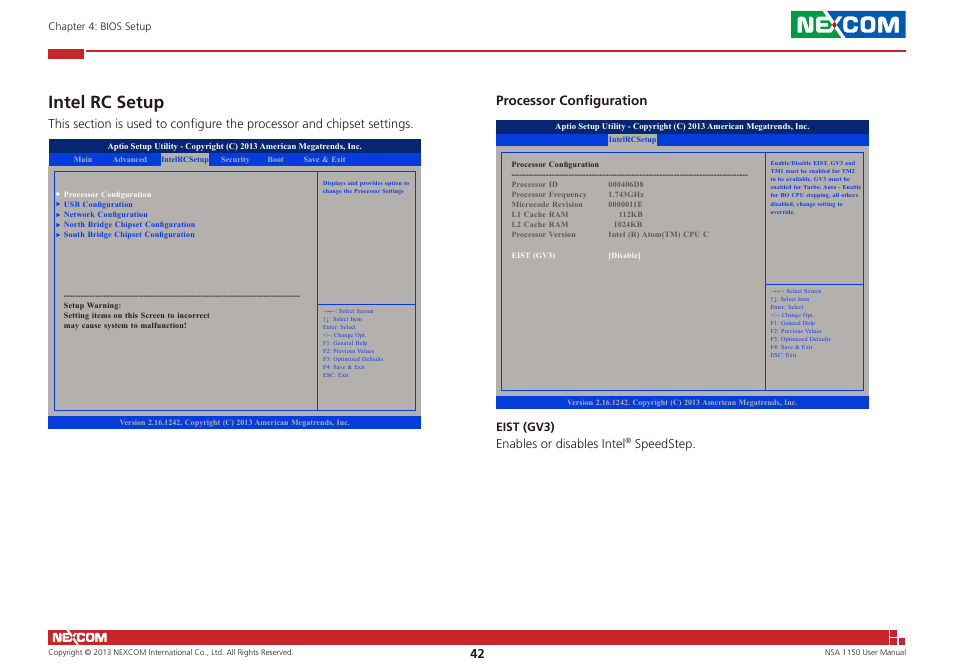Click L1 Cache RAM value 112KB

pyautogui.click(x=630, y=215)
